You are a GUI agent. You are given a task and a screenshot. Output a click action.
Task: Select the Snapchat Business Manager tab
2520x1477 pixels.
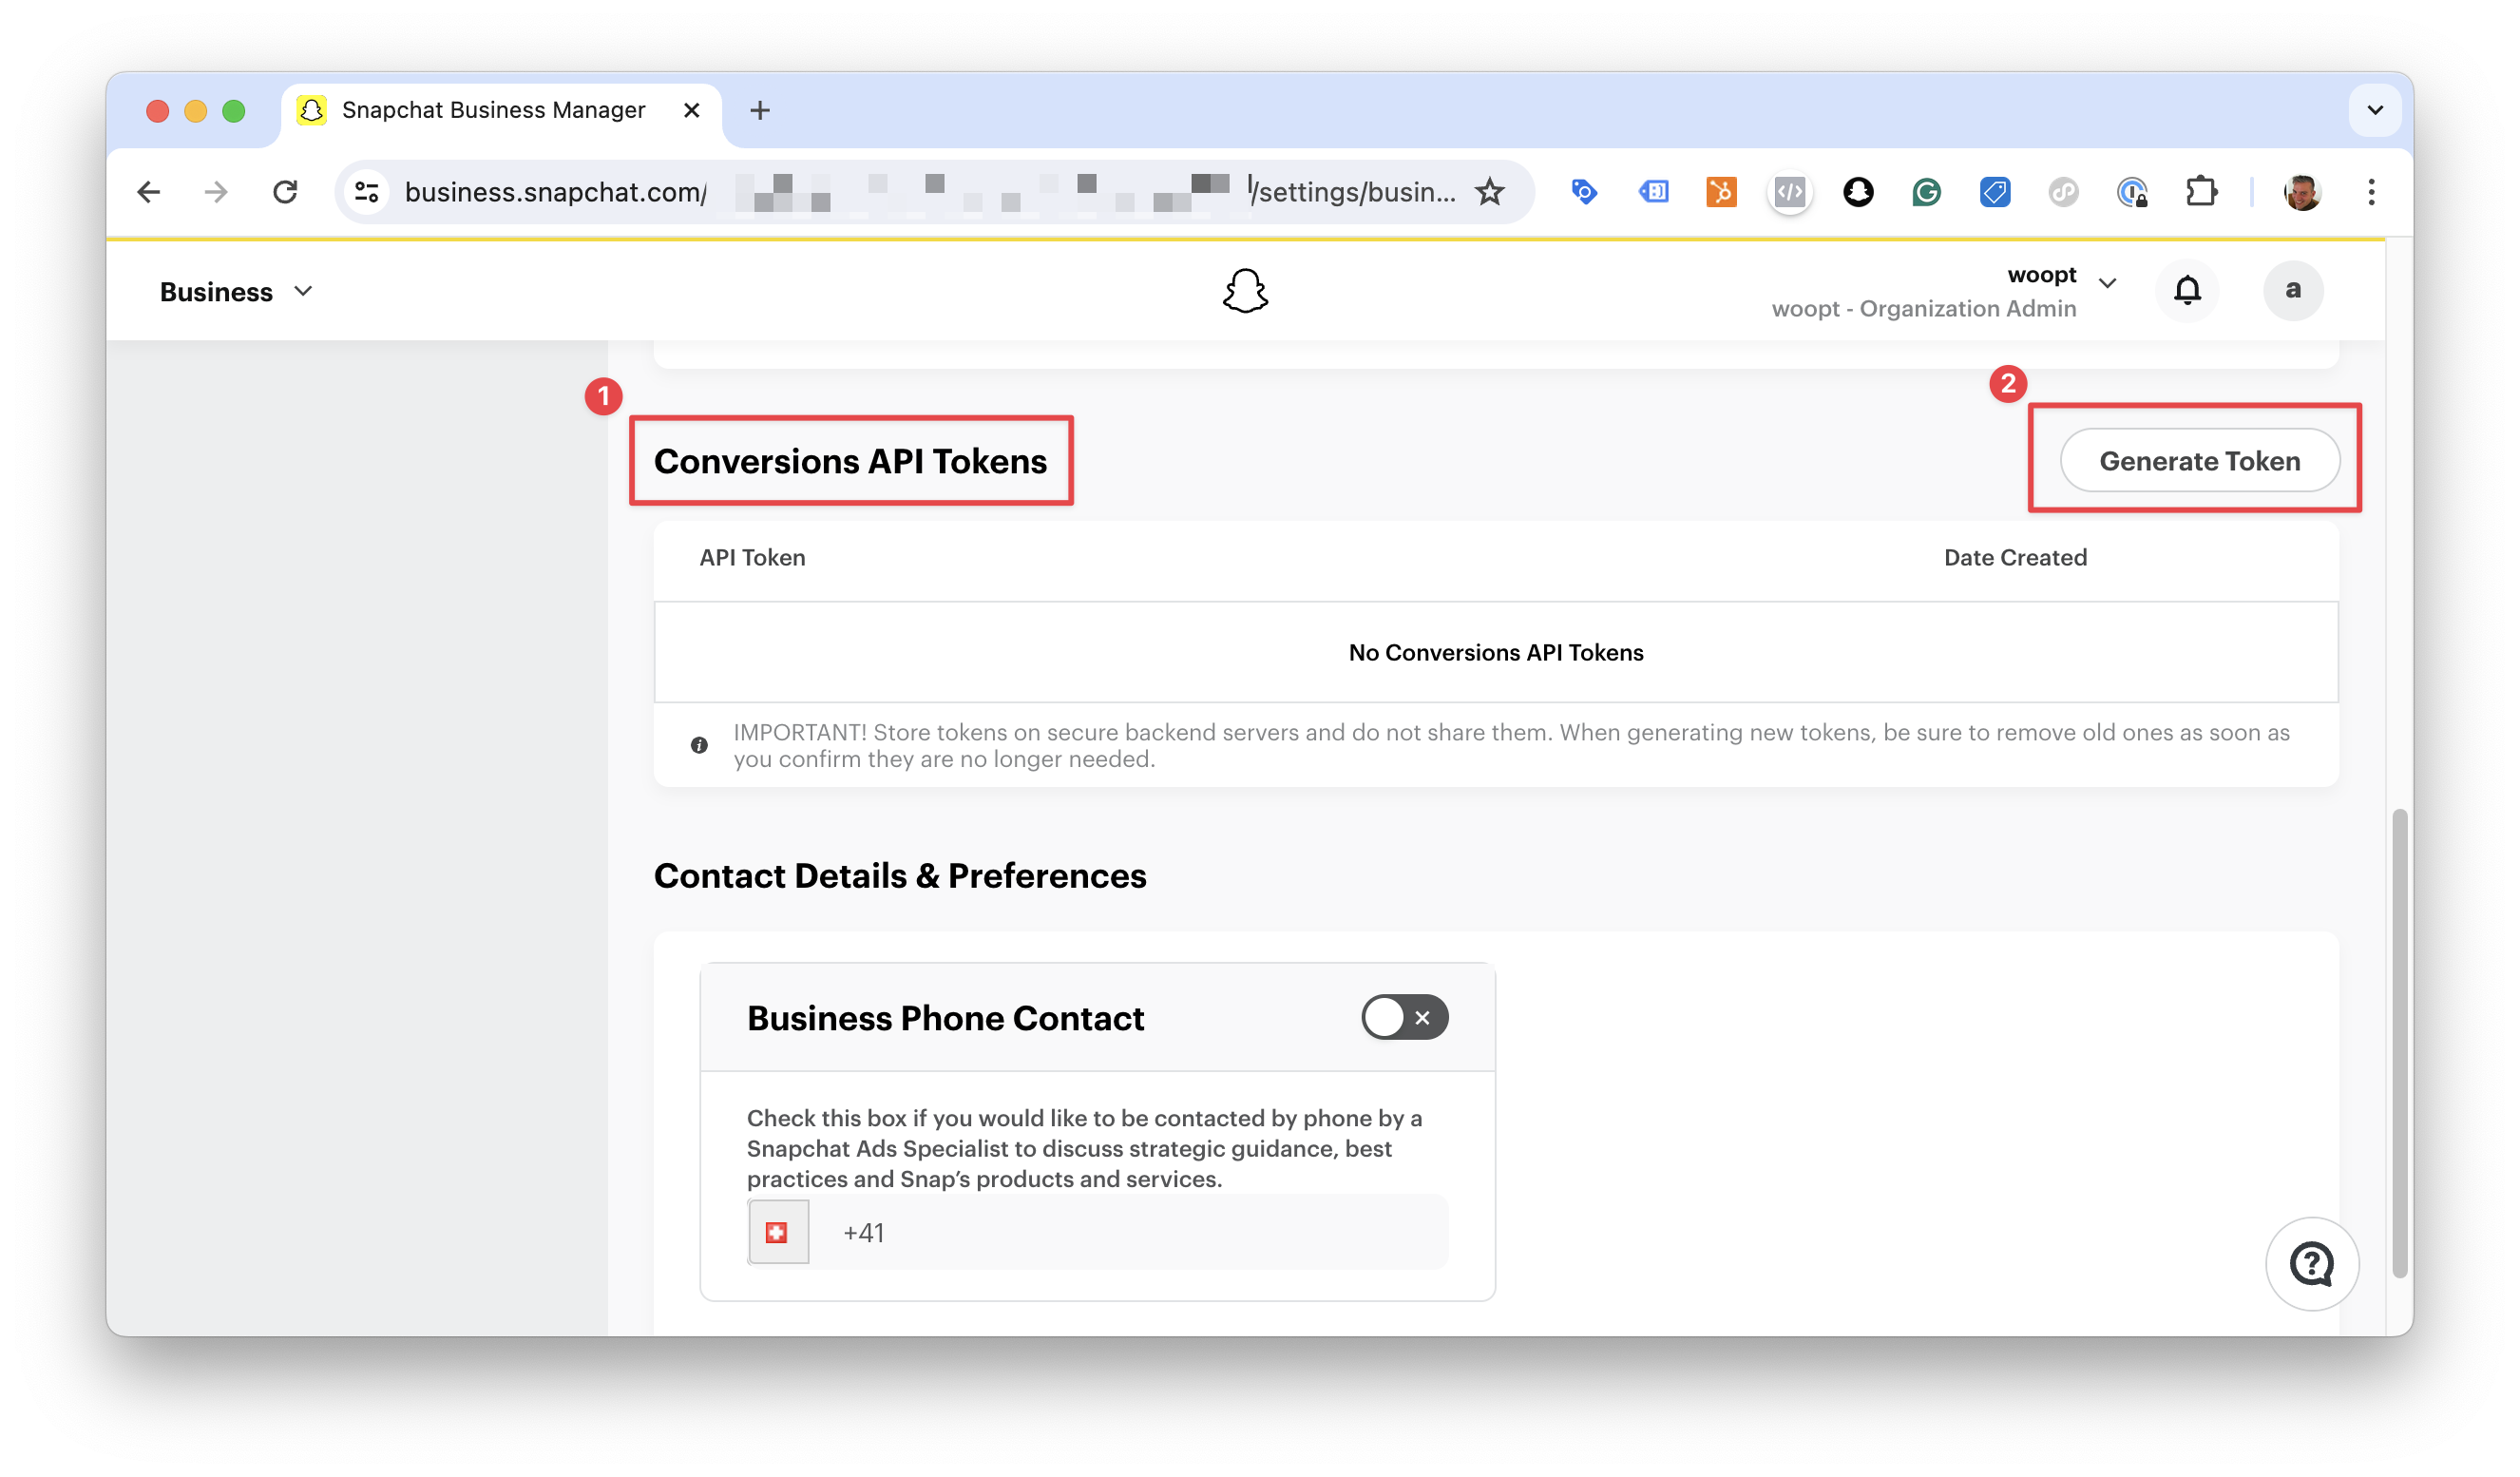pyautogui.click(x=500, y=110)
